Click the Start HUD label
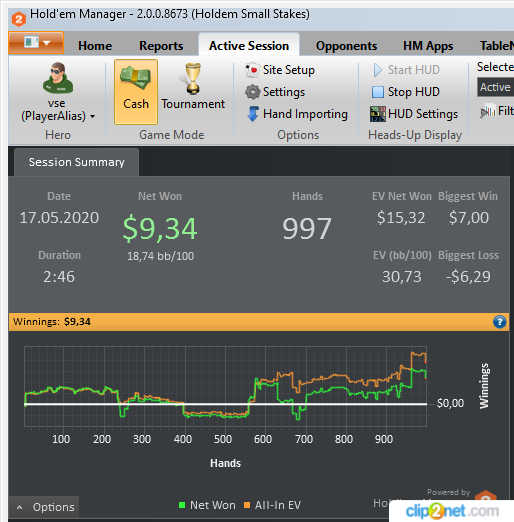 pyautogui.click(x=414, y=70)
